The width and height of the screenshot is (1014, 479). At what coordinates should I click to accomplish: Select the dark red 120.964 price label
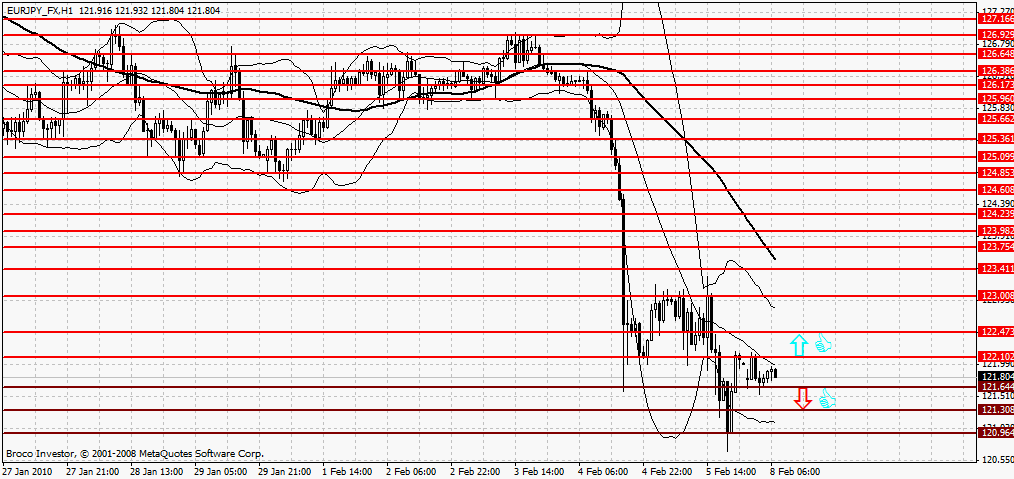coord(997,432)
